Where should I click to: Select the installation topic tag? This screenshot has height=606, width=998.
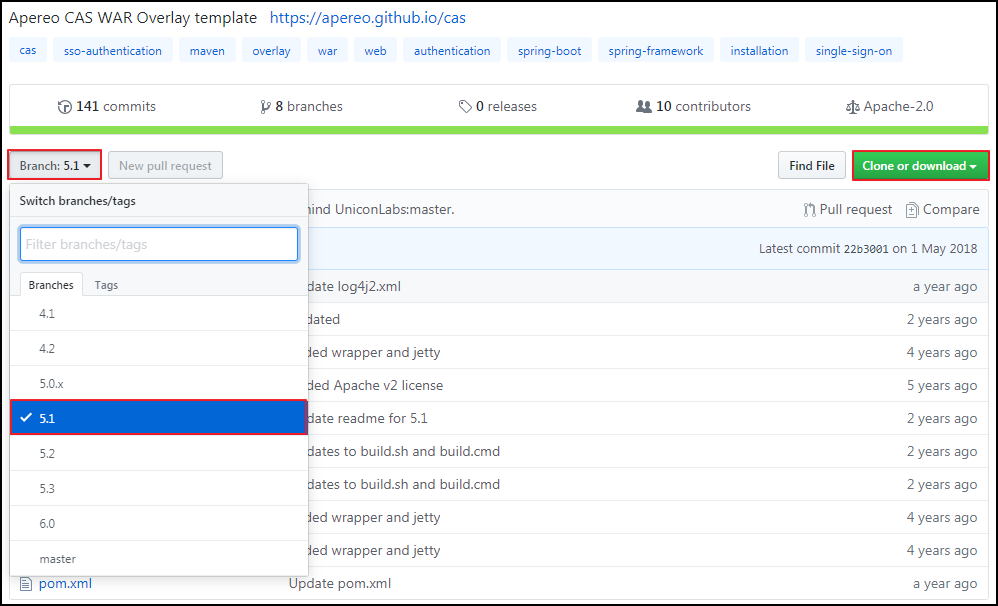pyautogui.click(x=759, y=50)
